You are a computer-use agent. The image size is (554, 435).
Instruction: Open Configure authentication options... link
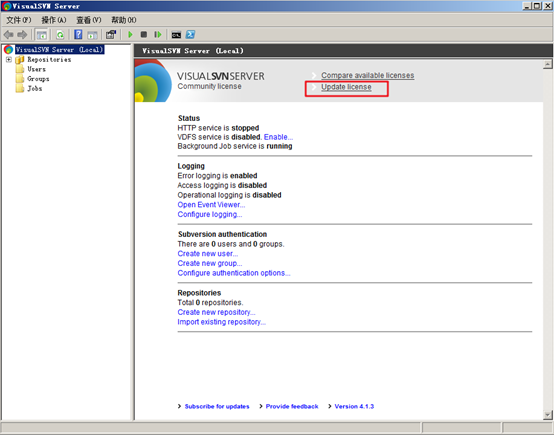(x=234, y=273)
